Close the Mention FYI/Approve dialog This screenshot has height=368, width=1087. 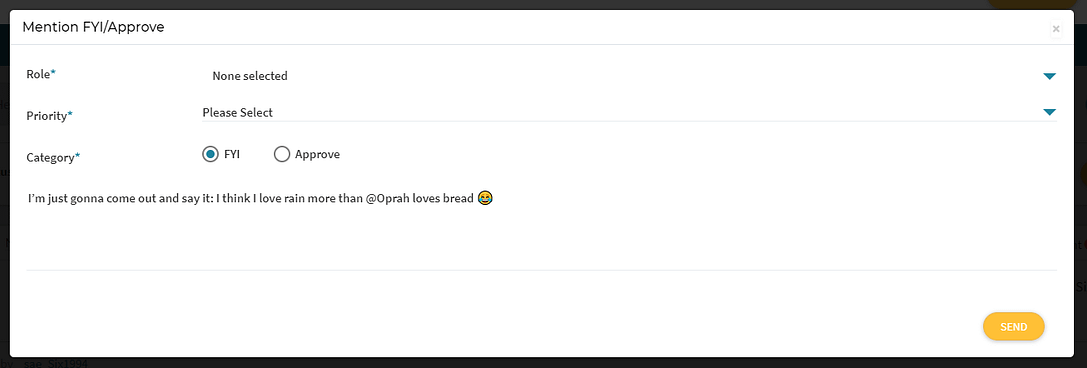pyautogui.click(x=1056, y=29)
